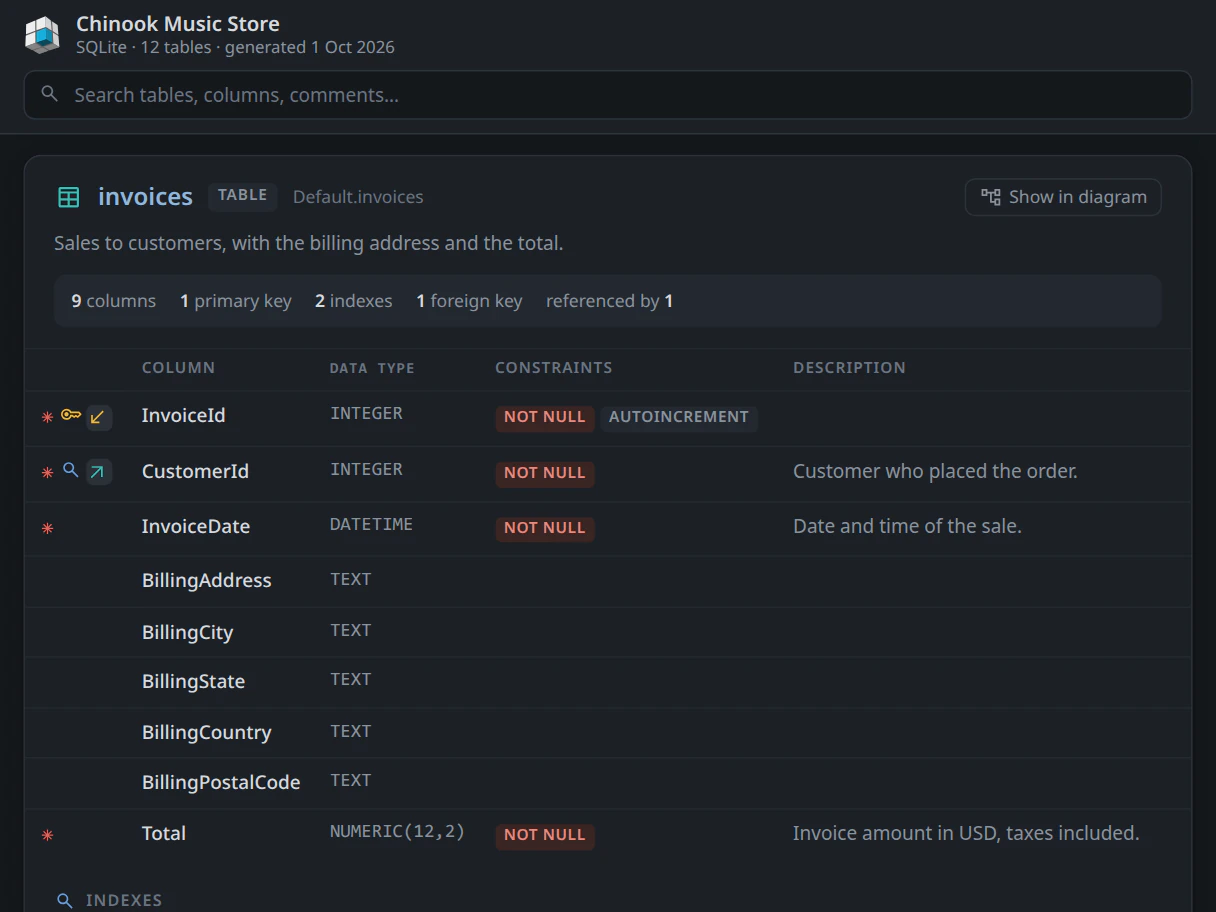Click the foreign key arrow on CustomerId row
The height and width of the screenshot is (912, 1216).
pos(98,472)
